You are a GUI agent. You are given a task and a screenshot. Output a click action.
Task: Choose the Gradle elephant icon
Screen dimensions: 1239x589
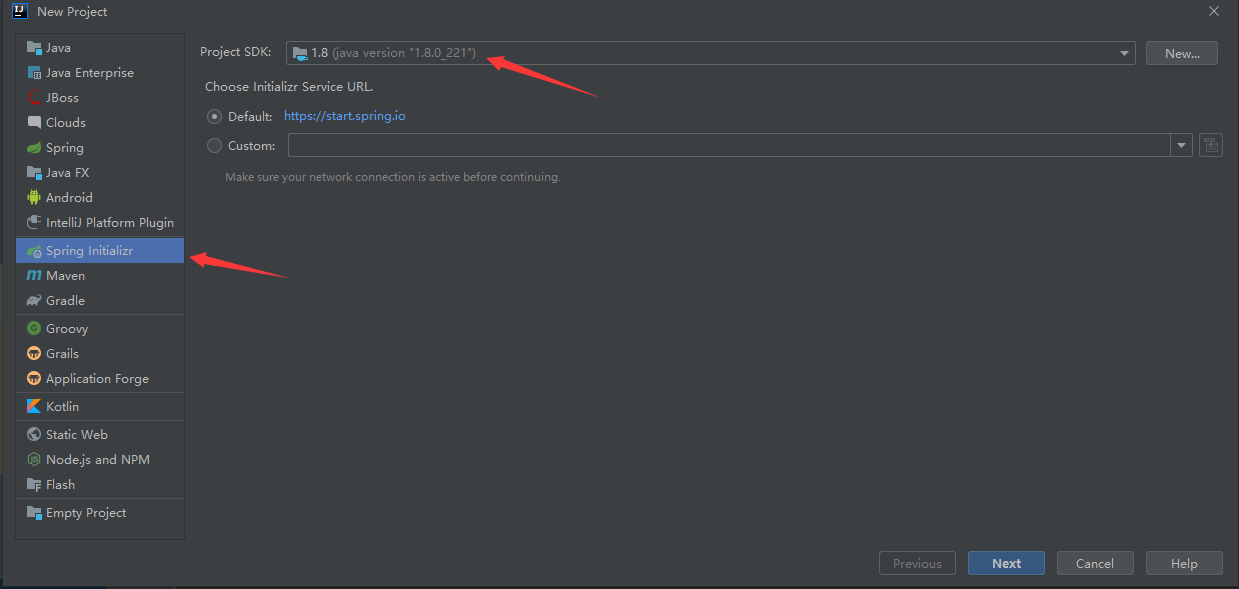pos(34,301)
